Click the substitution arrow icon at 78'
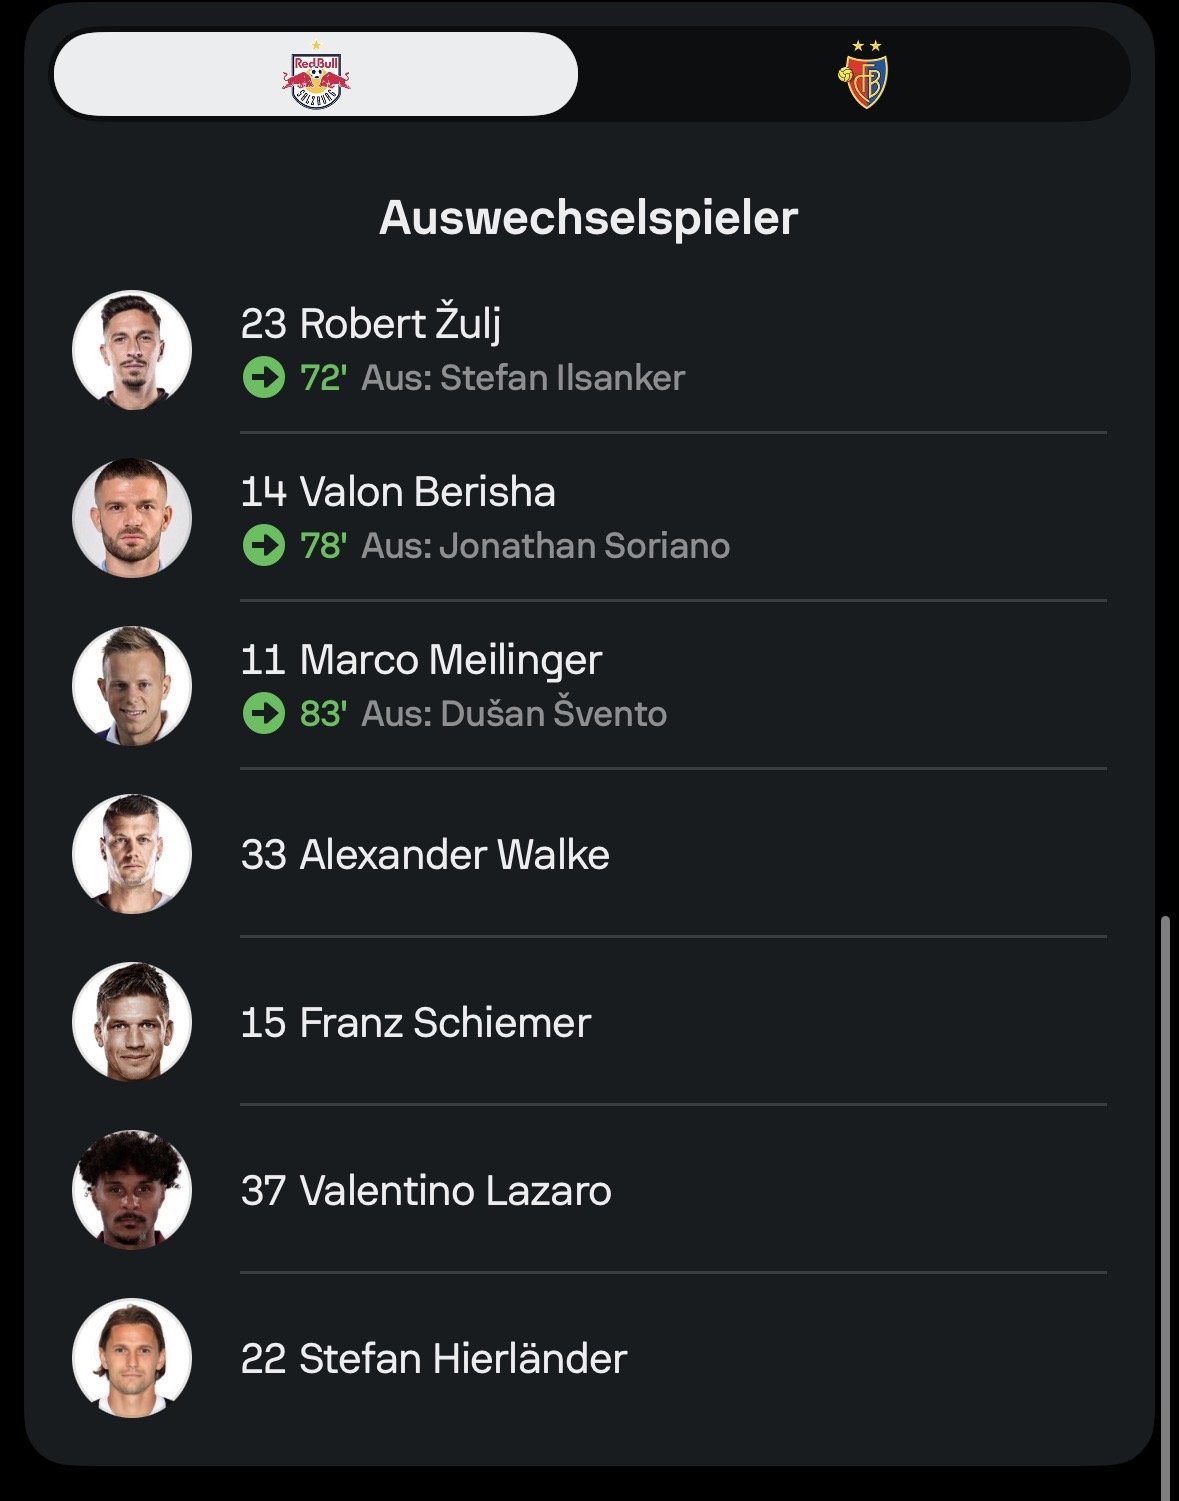Screen dimensions: 1179x1501 pyautogui.click(x=264, y=546)
